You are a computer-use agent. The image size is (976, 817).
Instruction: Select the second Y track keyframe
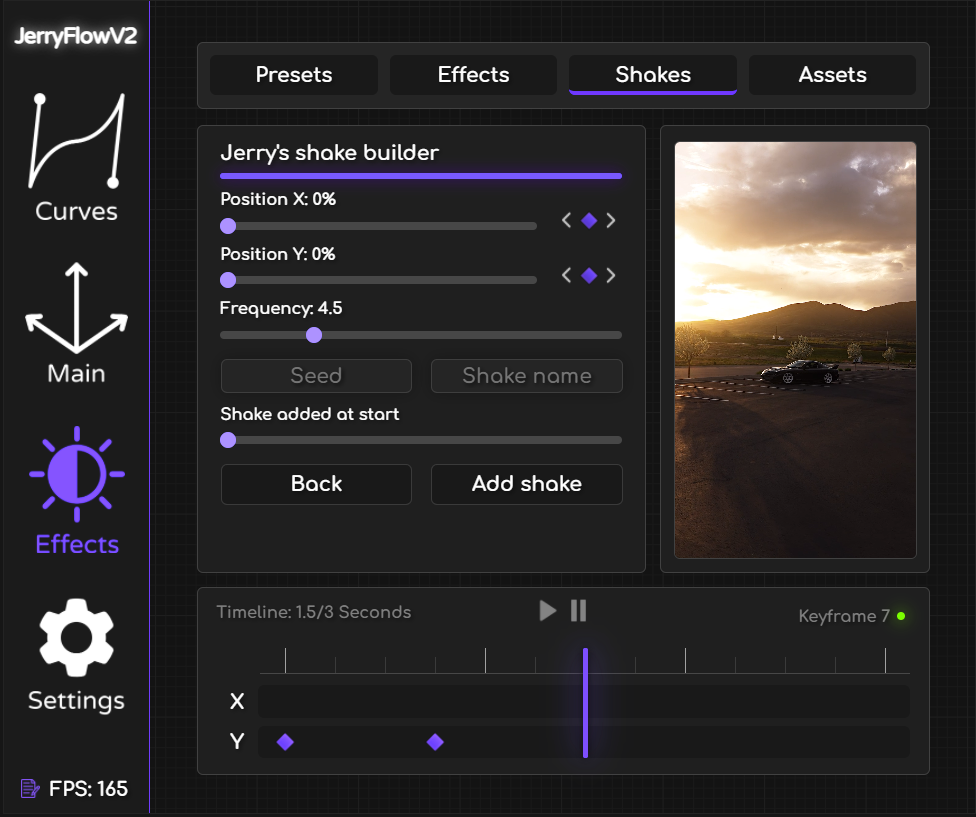click(435, 742)
